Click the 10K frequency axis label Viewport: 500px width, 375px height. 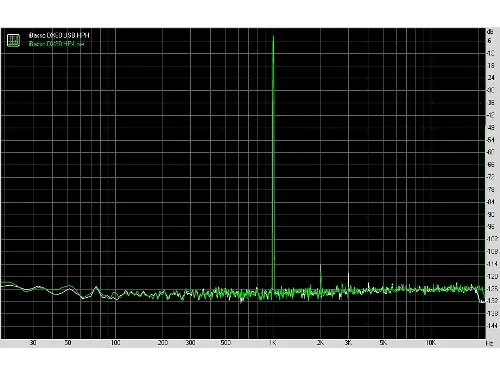(x=431, y=343)
